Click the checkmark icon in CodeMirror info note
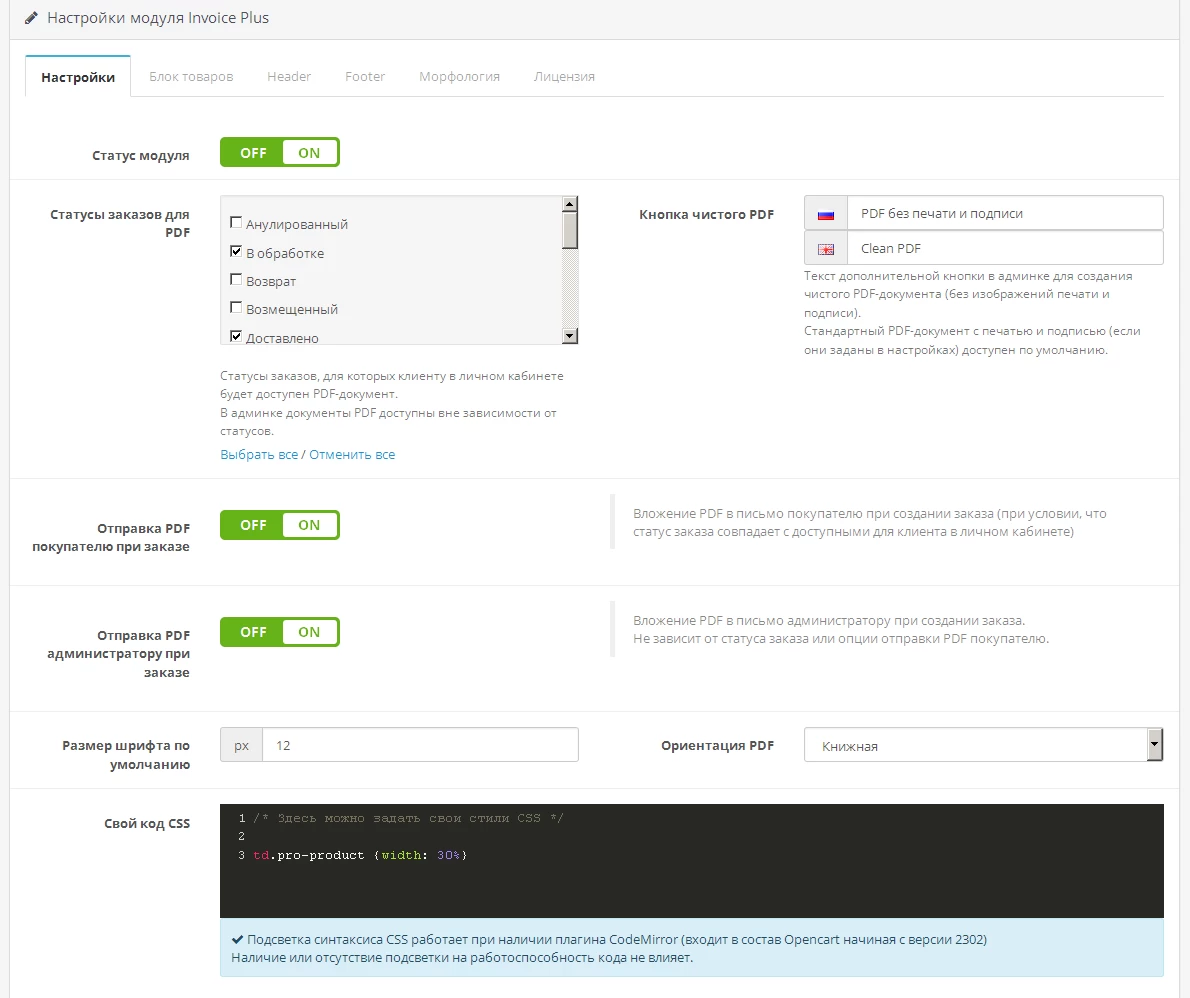Viewport: 1190px width, 998px height. 238,940
